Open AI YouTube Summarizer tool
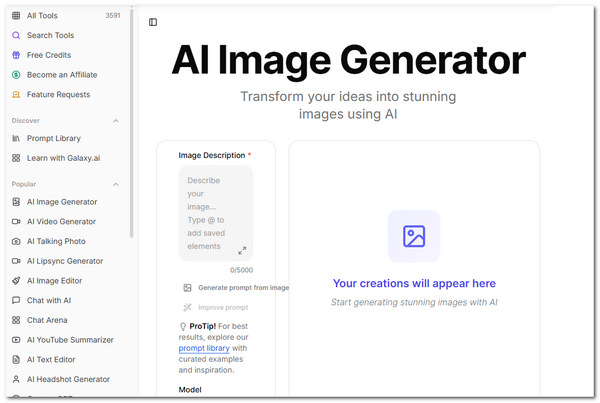This screenshot has width=600, height=403. 70,340
